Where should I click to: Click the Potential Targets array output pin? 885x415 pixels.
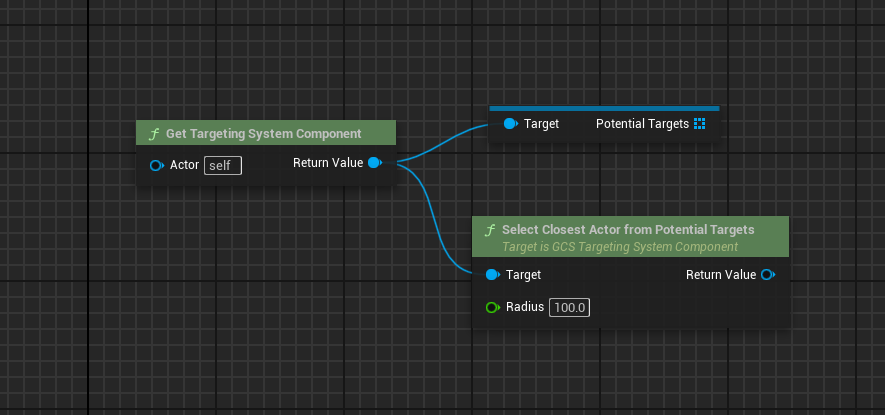[x=700, y=124]
